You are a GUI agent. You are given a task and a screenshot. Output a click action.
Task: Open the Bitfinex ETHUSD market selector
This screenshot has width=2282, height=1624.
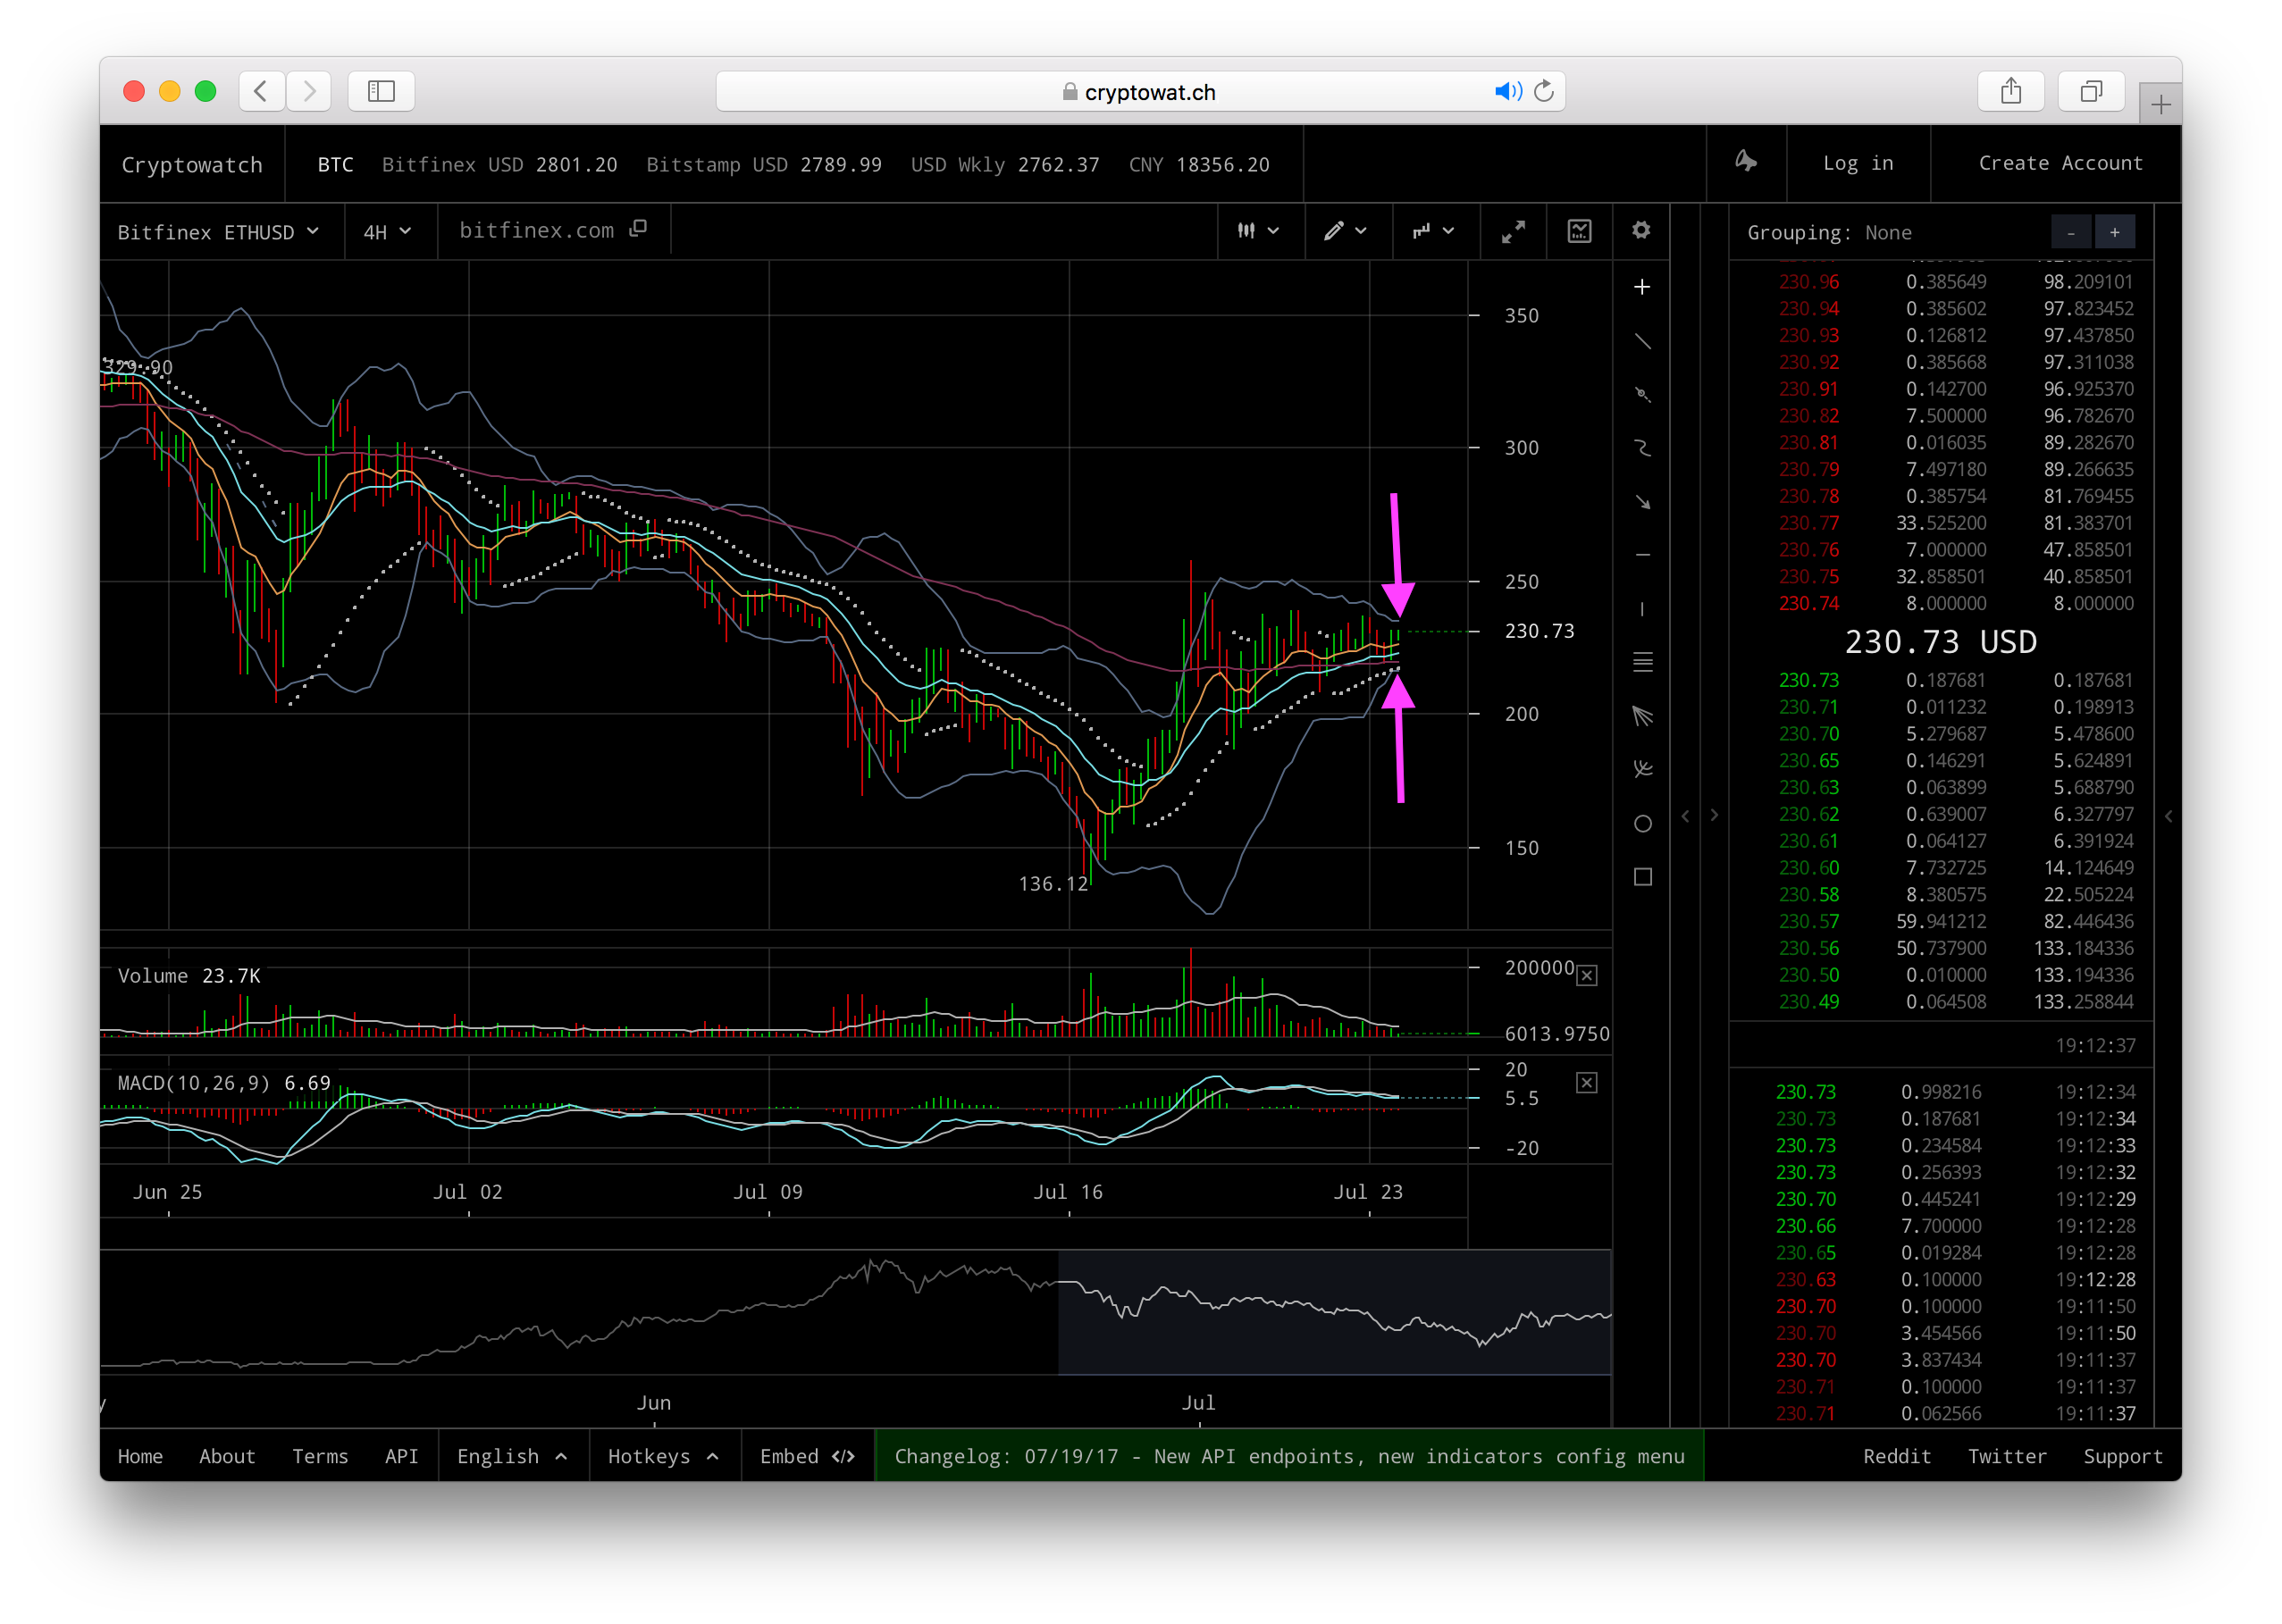pyautogui.click(x=220, y=232)
